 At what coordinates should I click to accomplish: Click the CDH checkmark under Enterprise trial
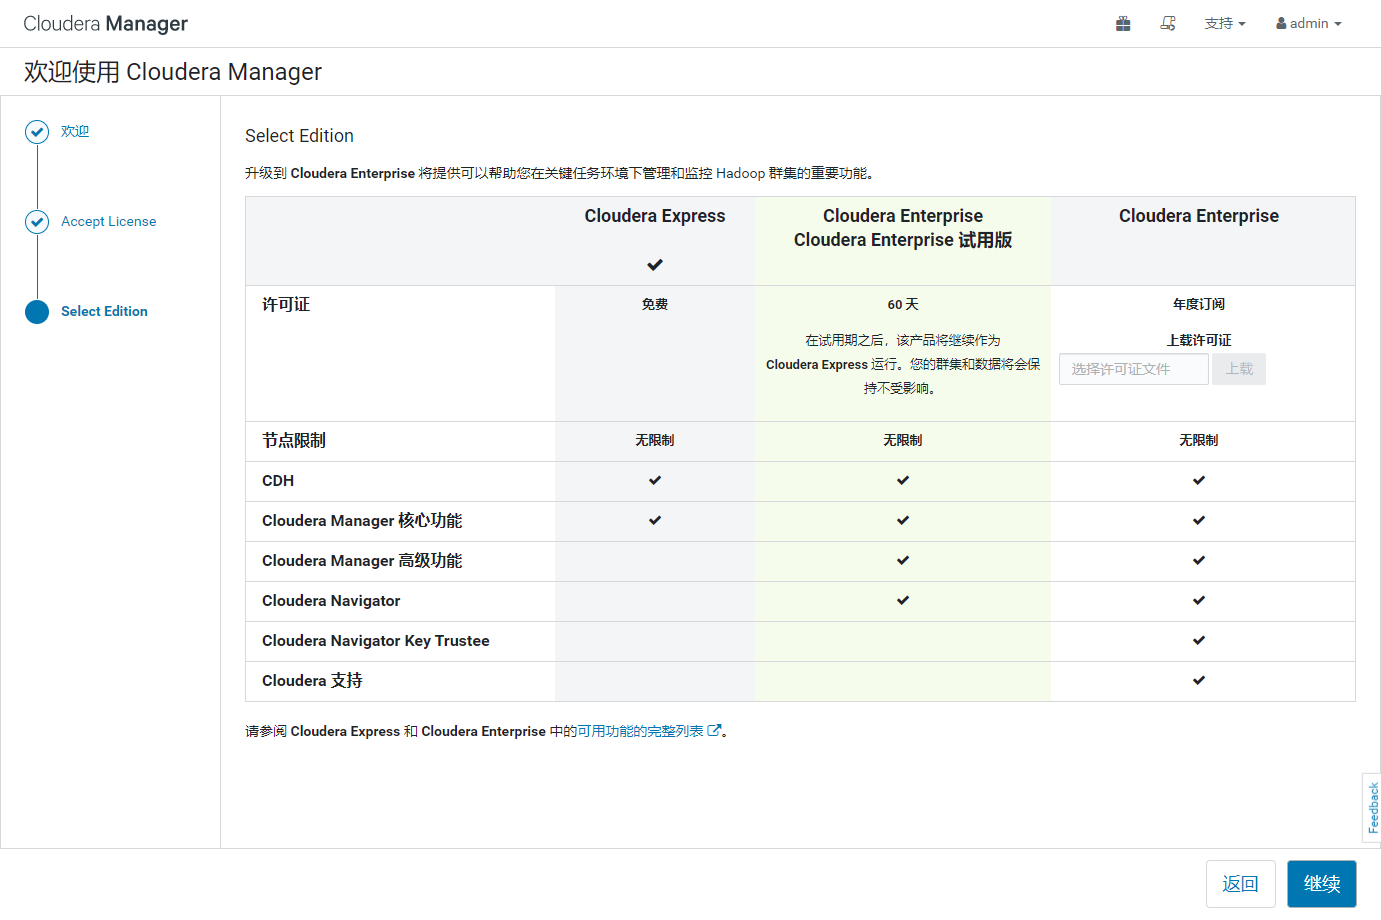903,480
